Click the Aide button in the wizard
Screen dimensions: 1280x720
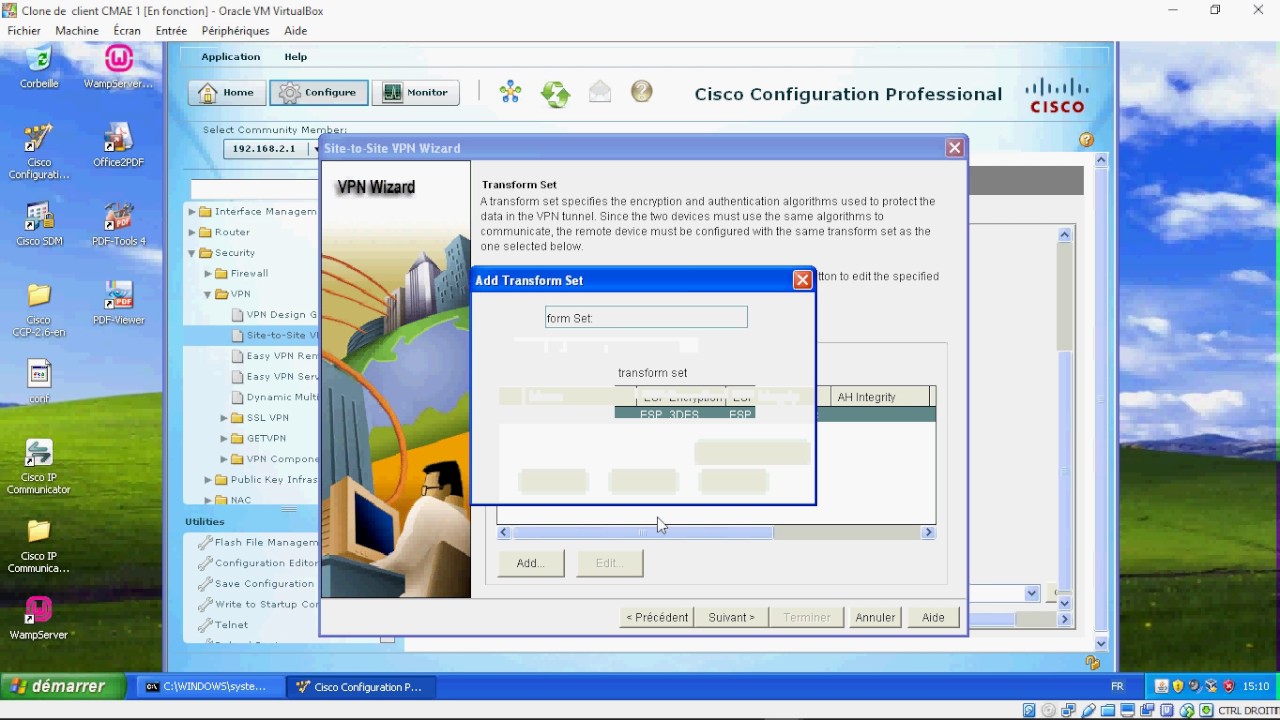(x=933, y=617)
